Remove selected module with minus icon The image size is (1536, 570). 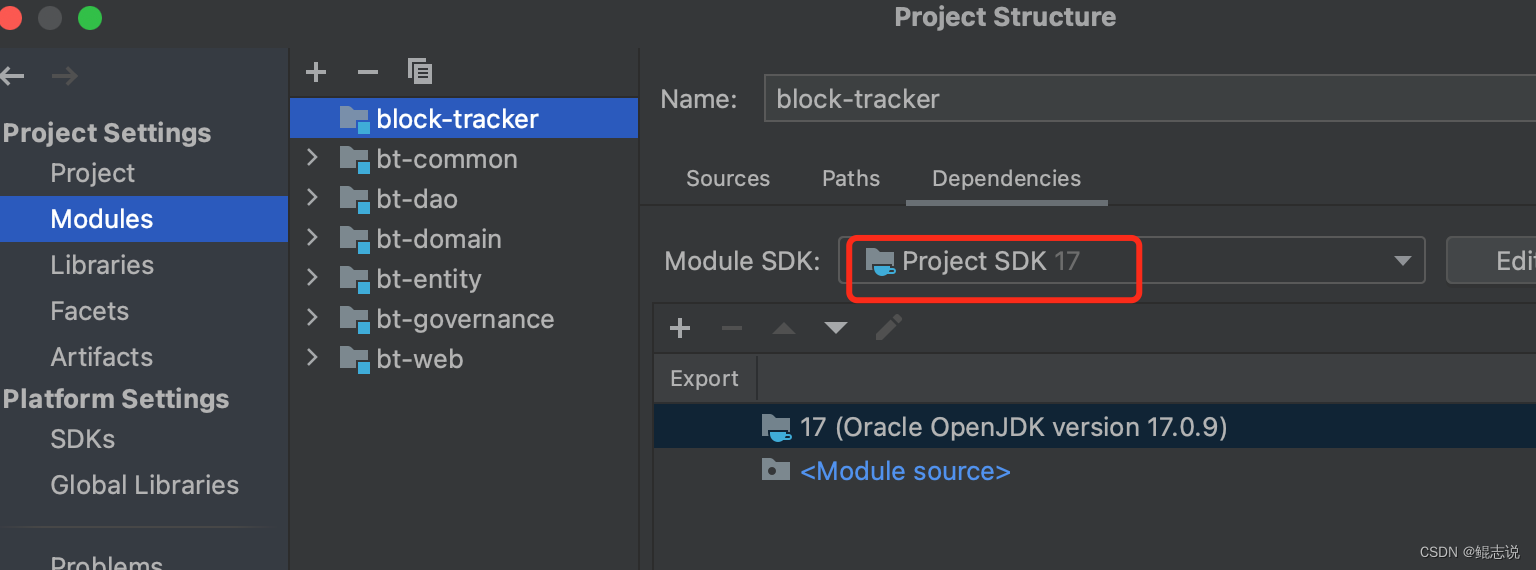coord(368,72)
